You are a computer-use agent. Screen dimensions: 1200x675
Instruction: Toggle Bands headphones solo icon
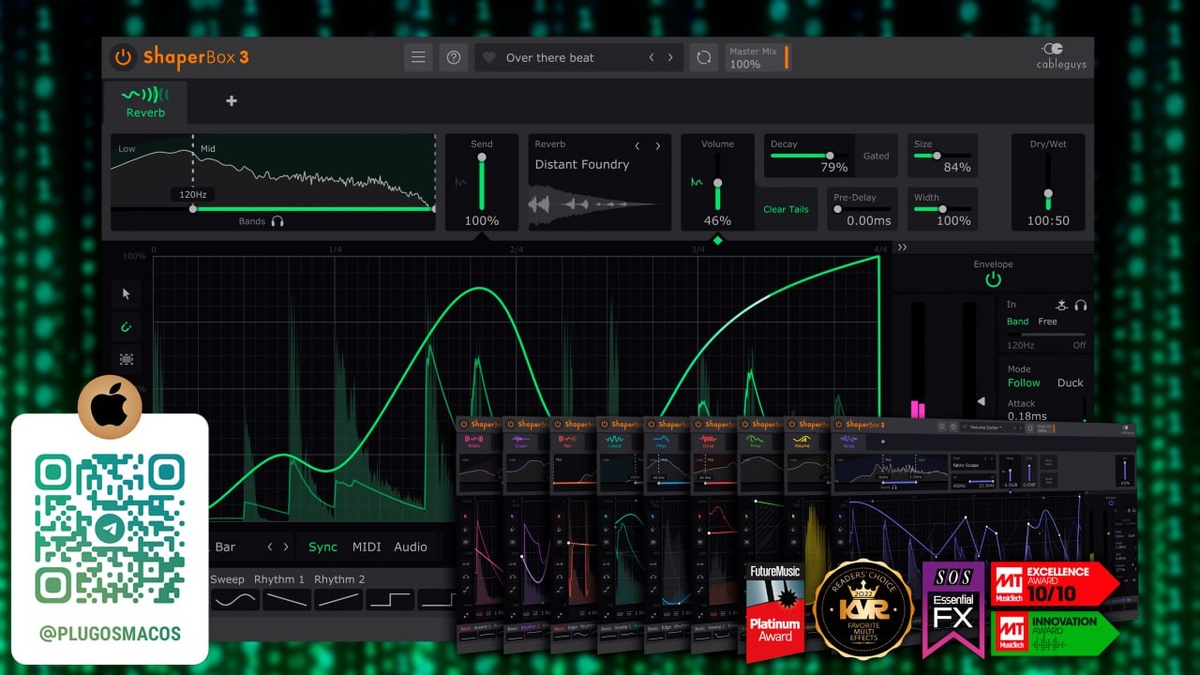pyautogui.click(x=277, y=221)
